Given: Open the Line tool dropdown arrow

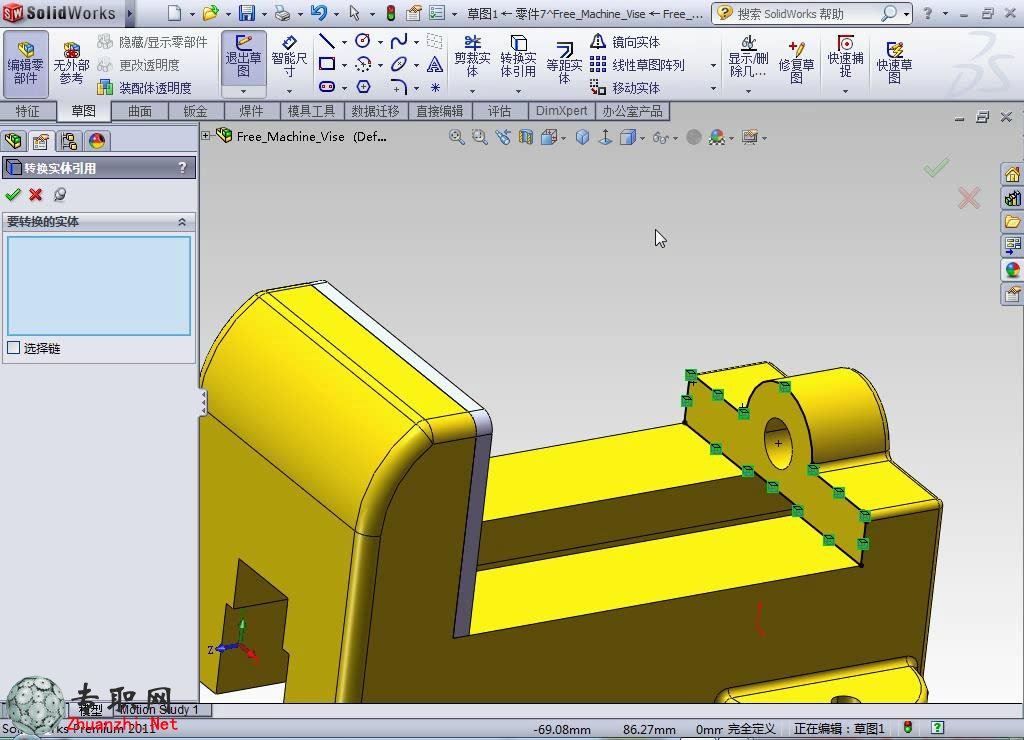Looking at the screenshot, I should [x=344, y=42].
